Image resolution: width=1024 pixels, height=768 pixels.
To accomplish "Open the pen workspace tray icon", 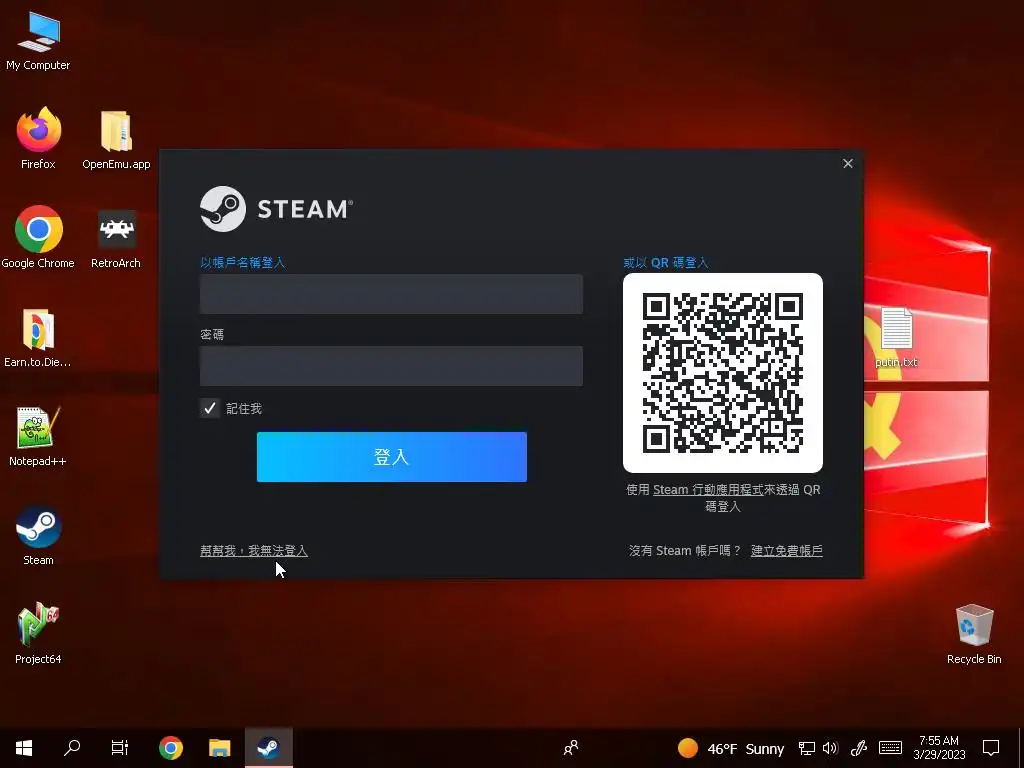I will pyautogui.click(x=859, y=748).
